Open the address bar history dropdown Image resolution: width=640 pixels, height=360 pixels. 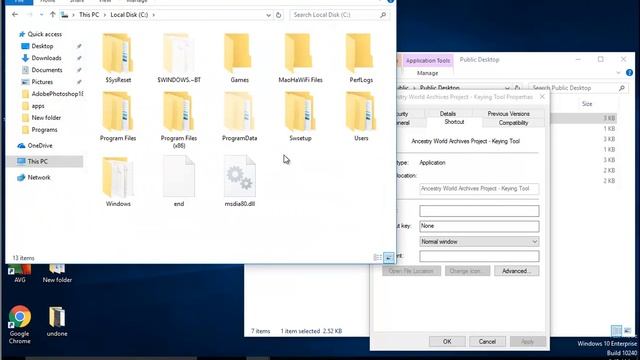(268, 15)
